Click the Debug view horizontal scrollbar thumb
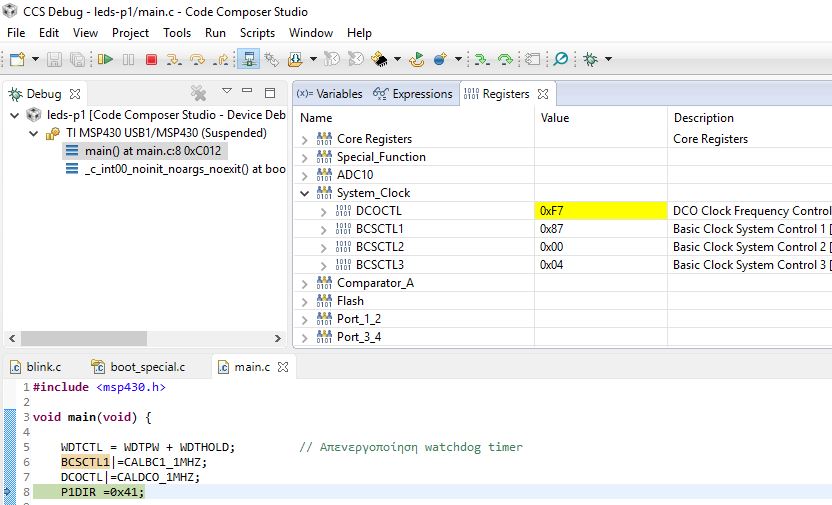 84,338
